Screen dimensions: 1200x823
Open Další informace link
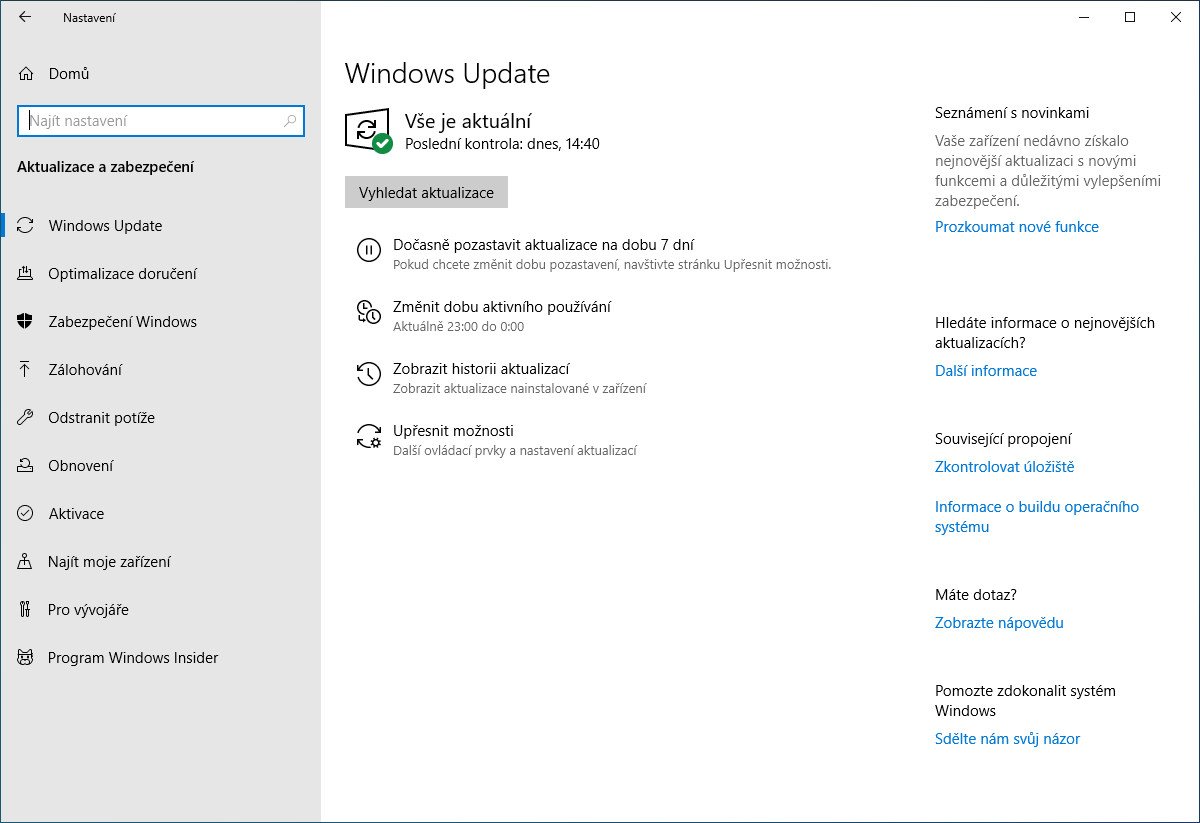pyautogui.click(x=986, y=370)
